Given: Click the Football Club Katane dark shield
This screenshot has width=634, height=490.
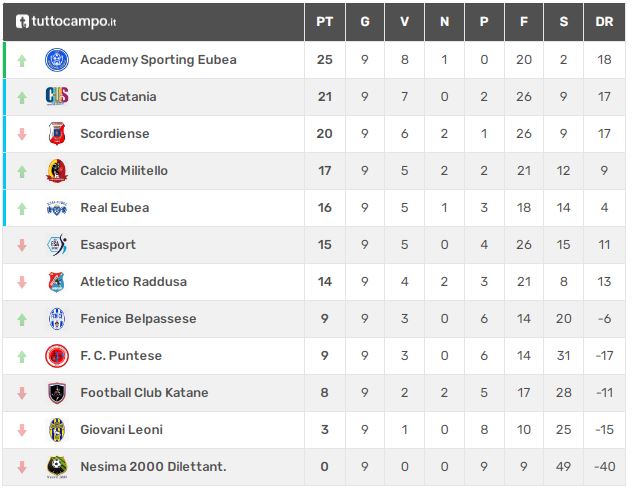Looking at the screenshot, I should pos(57,393).
